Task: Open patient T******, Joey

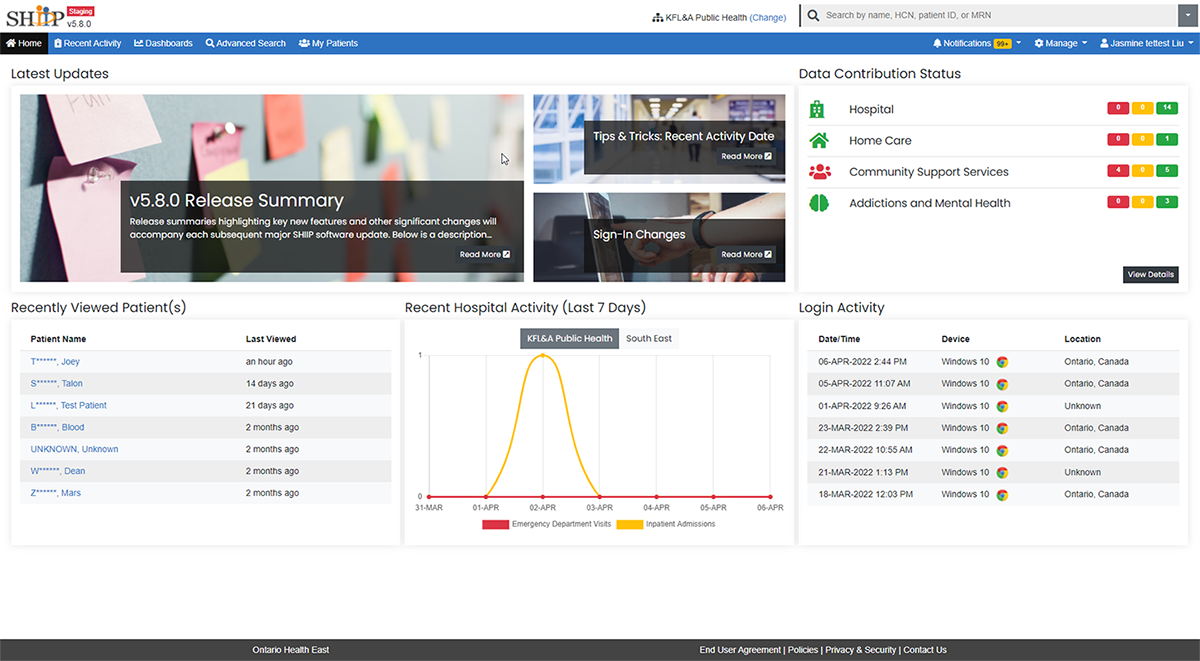Action: click(55, 362)
